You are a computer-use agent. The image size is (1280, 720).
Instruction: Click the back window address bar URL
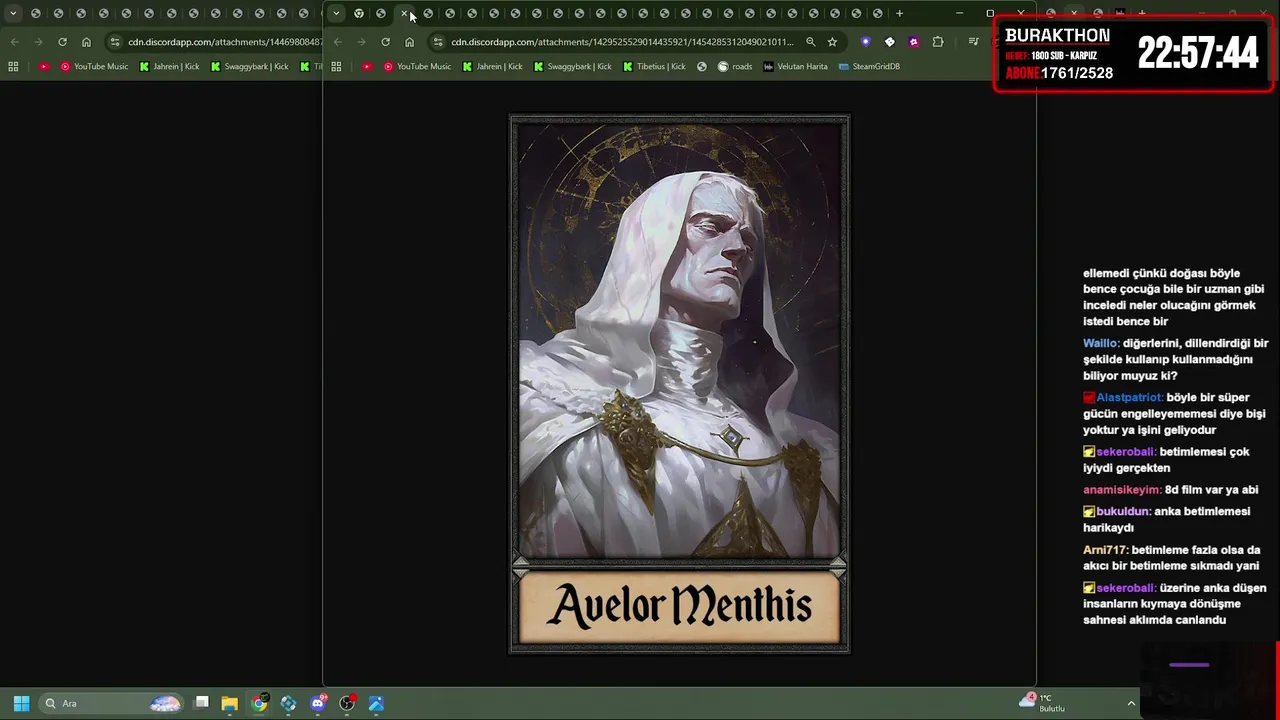pyautogui.click(x=225, y=42)
